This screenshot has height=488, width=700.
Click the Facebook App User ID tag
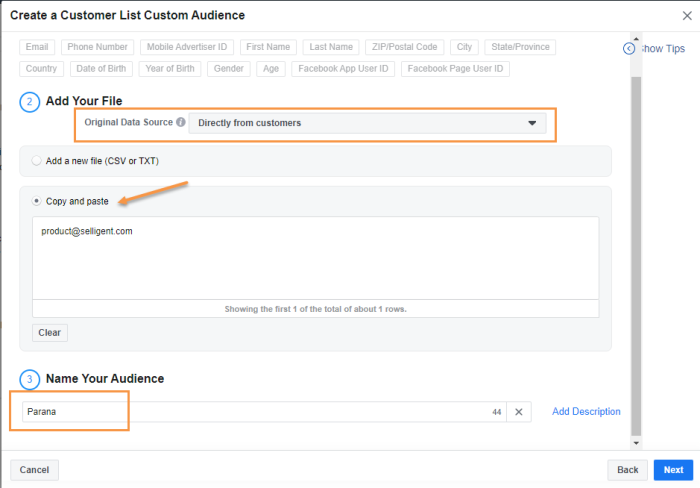[344, 69]
